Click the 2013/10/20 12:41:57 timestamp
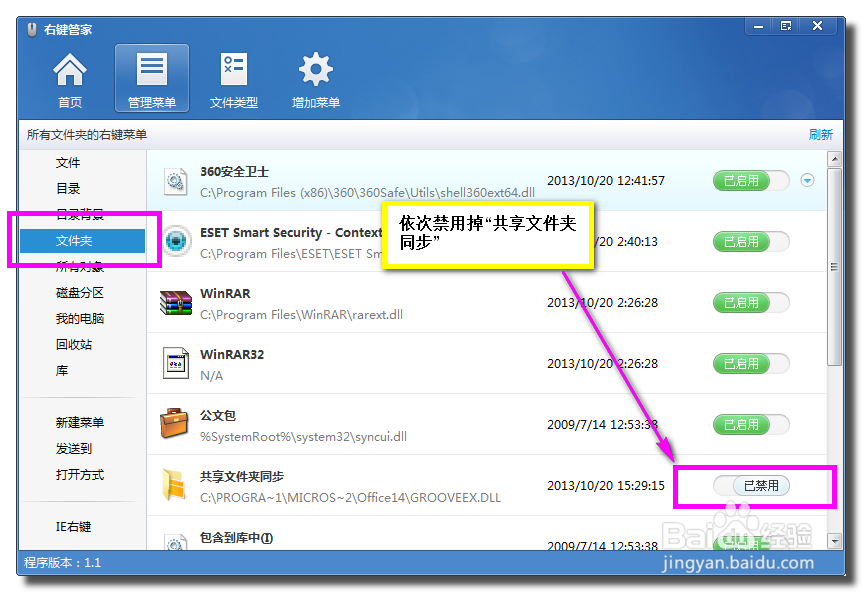This screenshot has width=863, height=593. (x=605, y=181)
